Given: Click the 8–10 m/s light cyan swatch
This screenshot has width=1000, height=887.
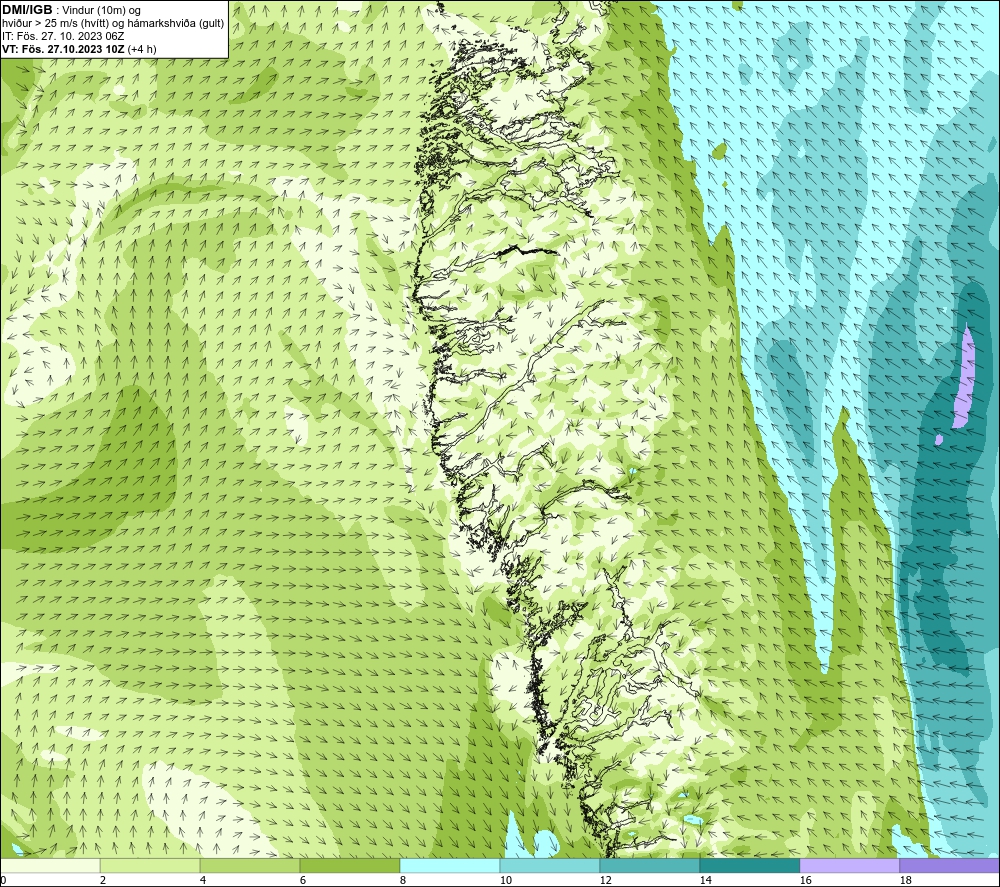Looking at the screenshot, I should [x=450, y=865].
